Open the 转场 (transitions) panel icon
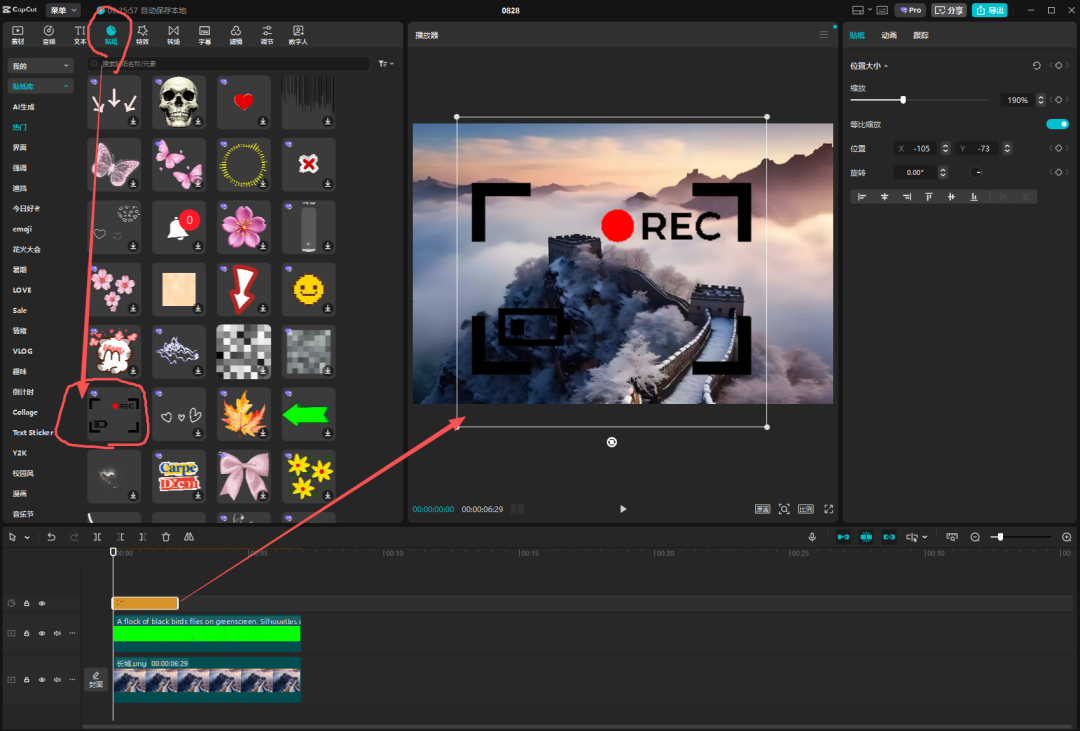Screen dimensions: 1080x731 coord(173,35)
